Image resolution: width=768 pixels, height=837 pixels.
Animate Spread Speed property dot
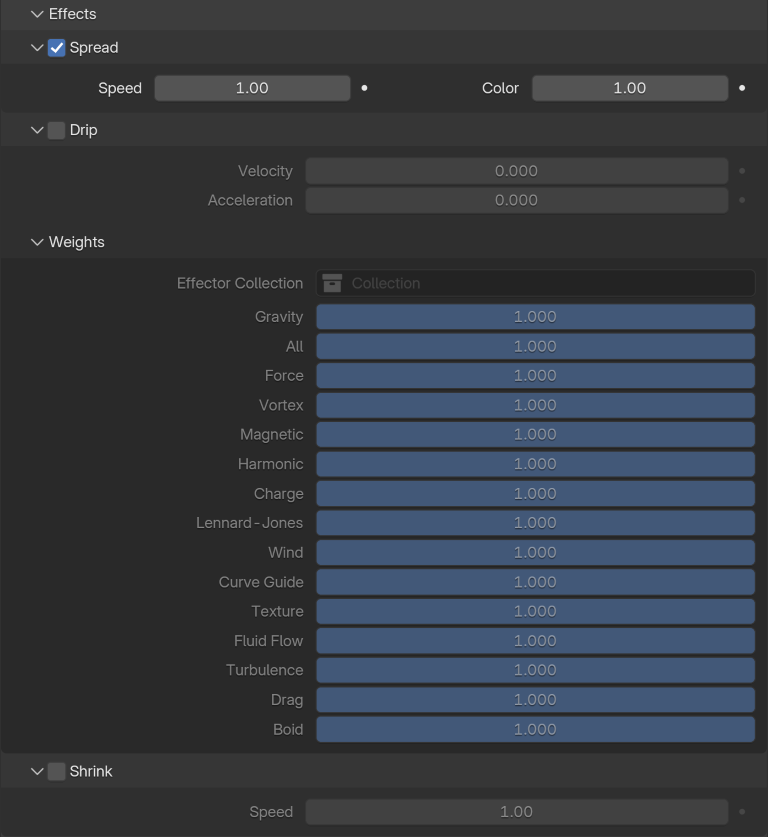pyautogui.click(x=365, y=88)
